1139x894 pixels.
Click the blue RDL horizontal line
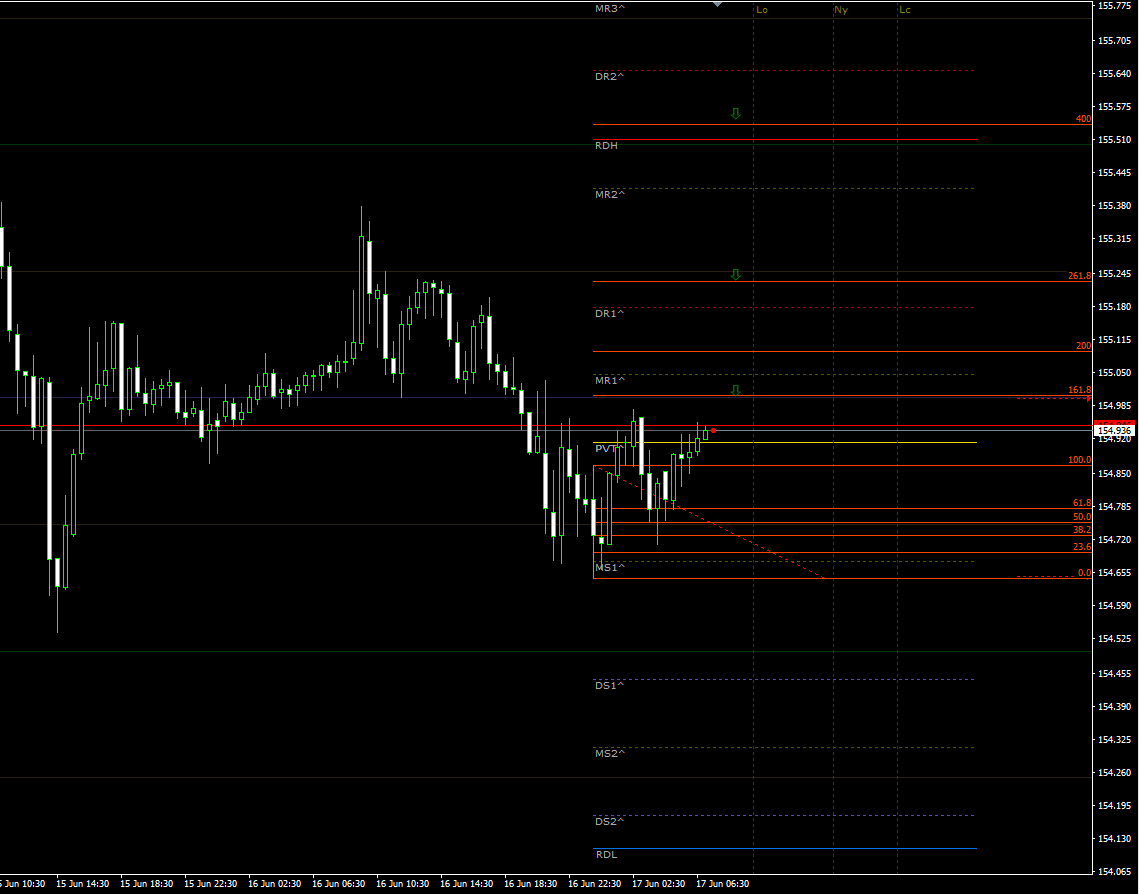(x=785, y=848)
